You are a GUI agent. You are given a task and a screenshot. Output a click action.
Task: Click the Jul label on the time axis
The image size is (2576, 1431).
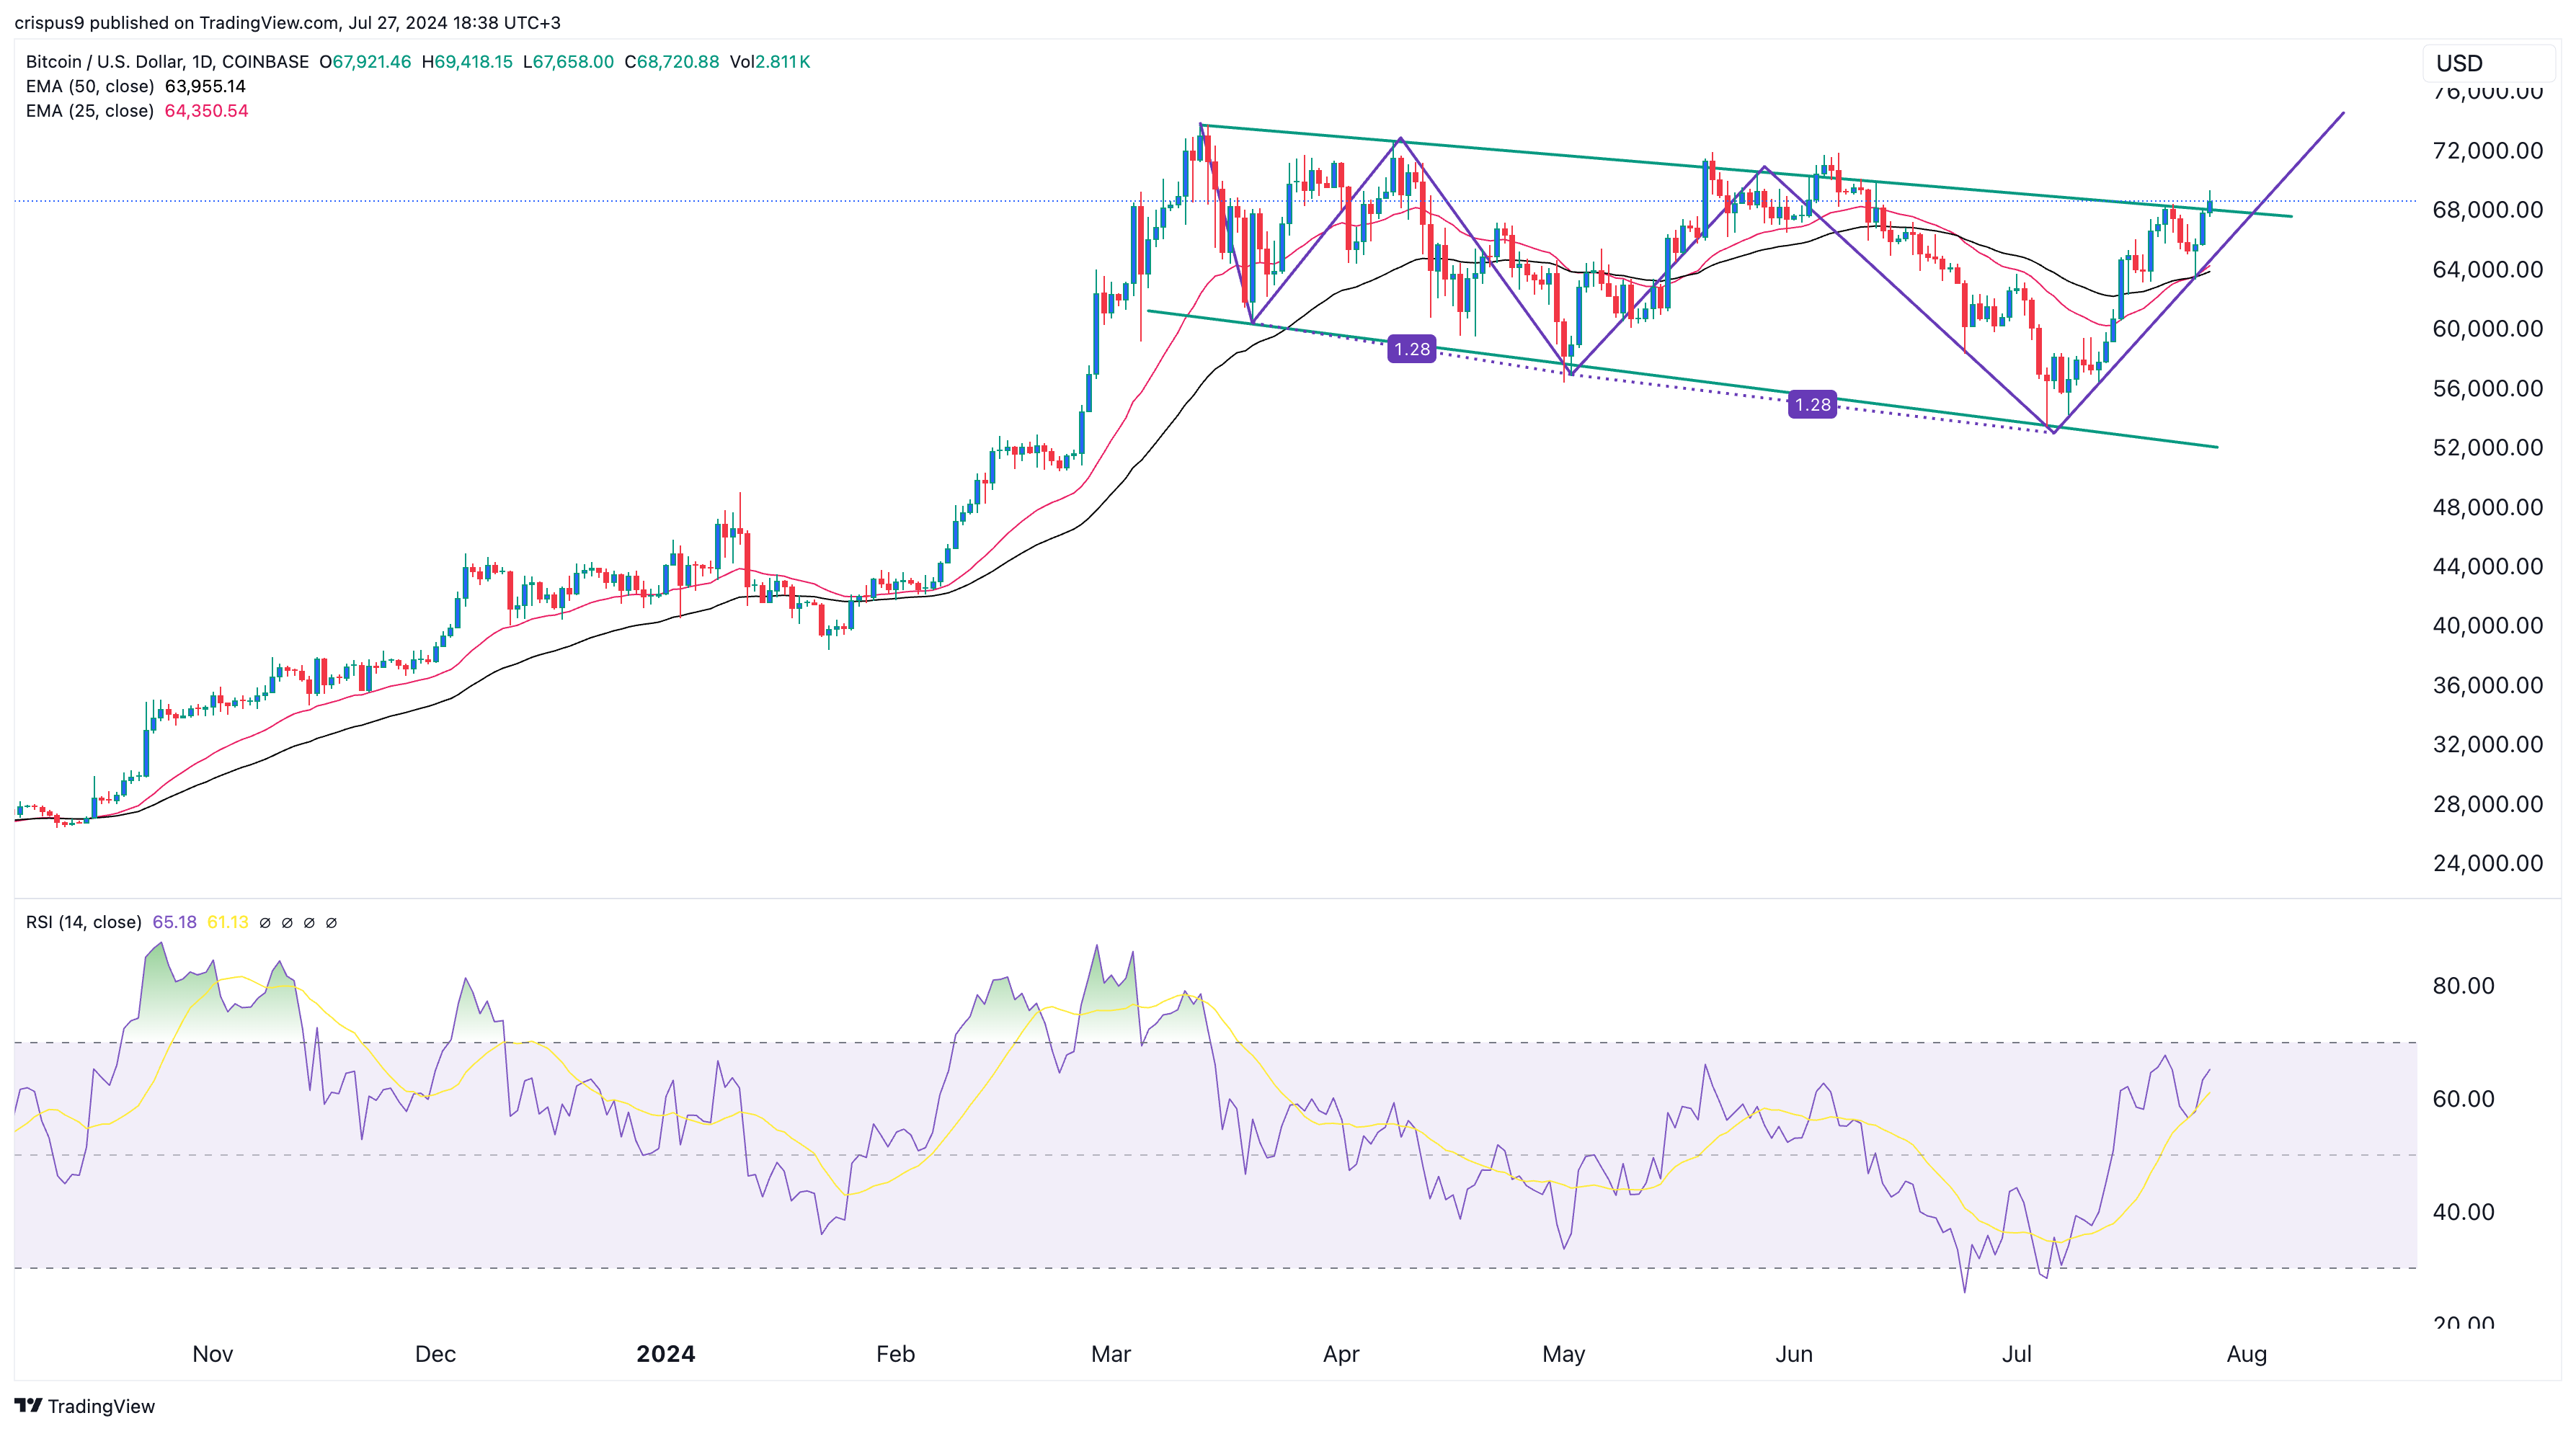point(2016,1353)
